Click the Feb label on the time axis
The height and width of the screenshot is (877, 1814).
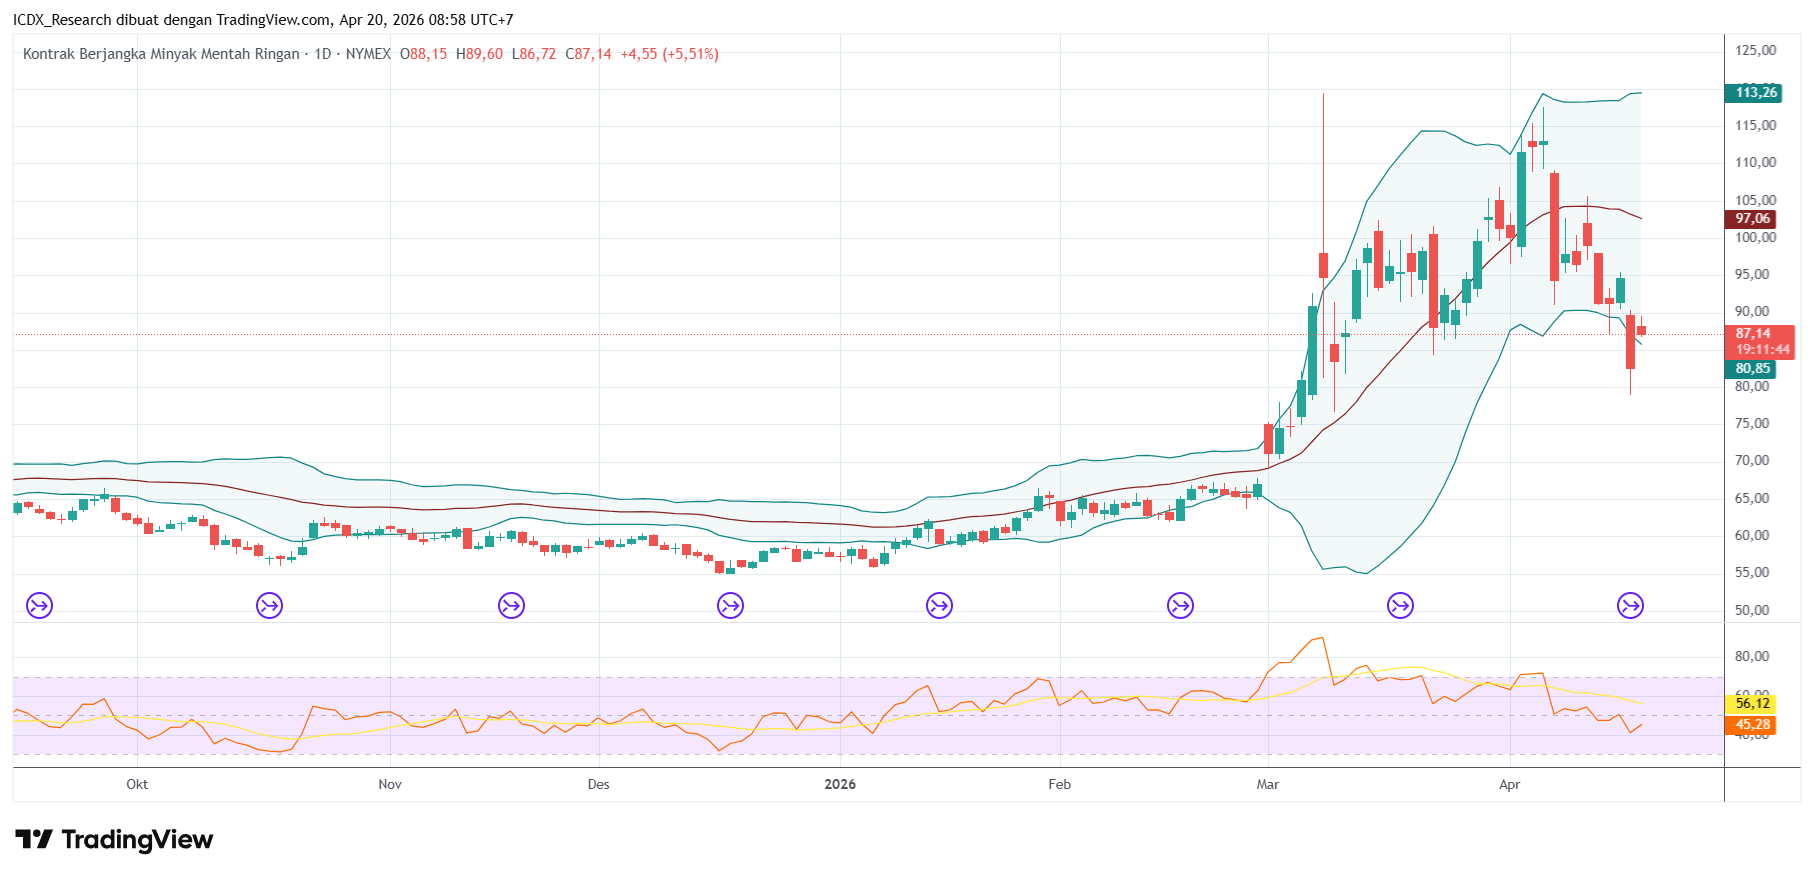[1059, 784]
